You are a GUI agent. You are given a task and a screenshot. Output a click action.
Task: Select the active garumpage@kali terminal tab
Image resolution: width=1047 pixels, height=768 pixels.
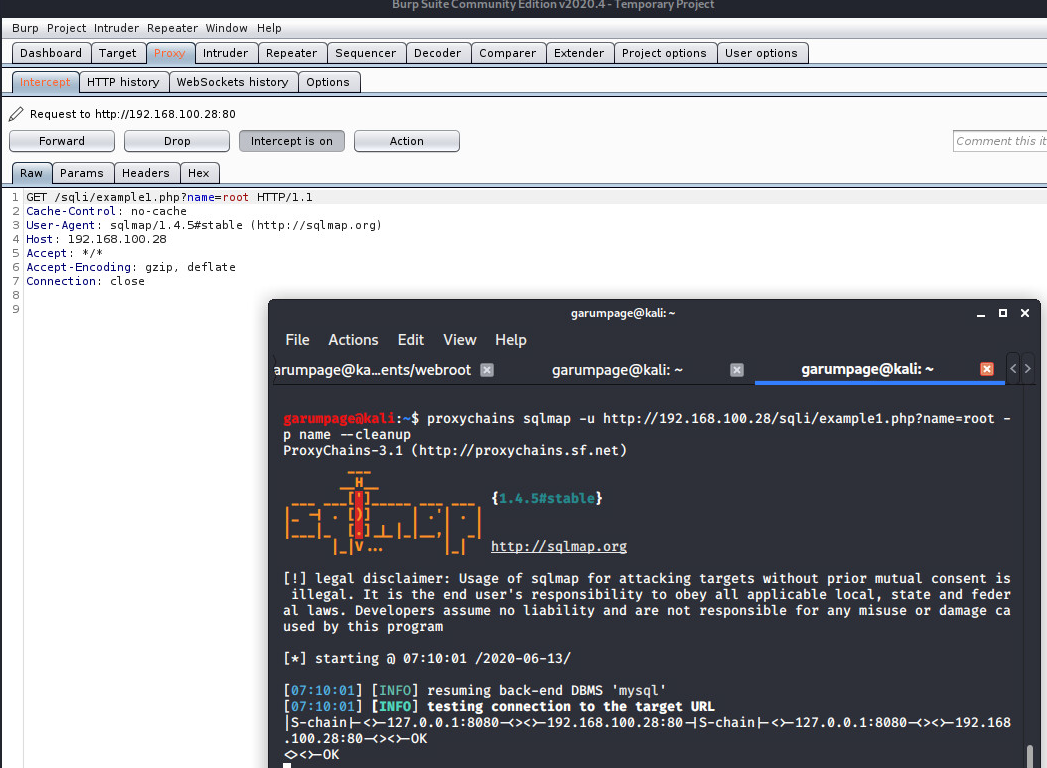click(867, 369)
